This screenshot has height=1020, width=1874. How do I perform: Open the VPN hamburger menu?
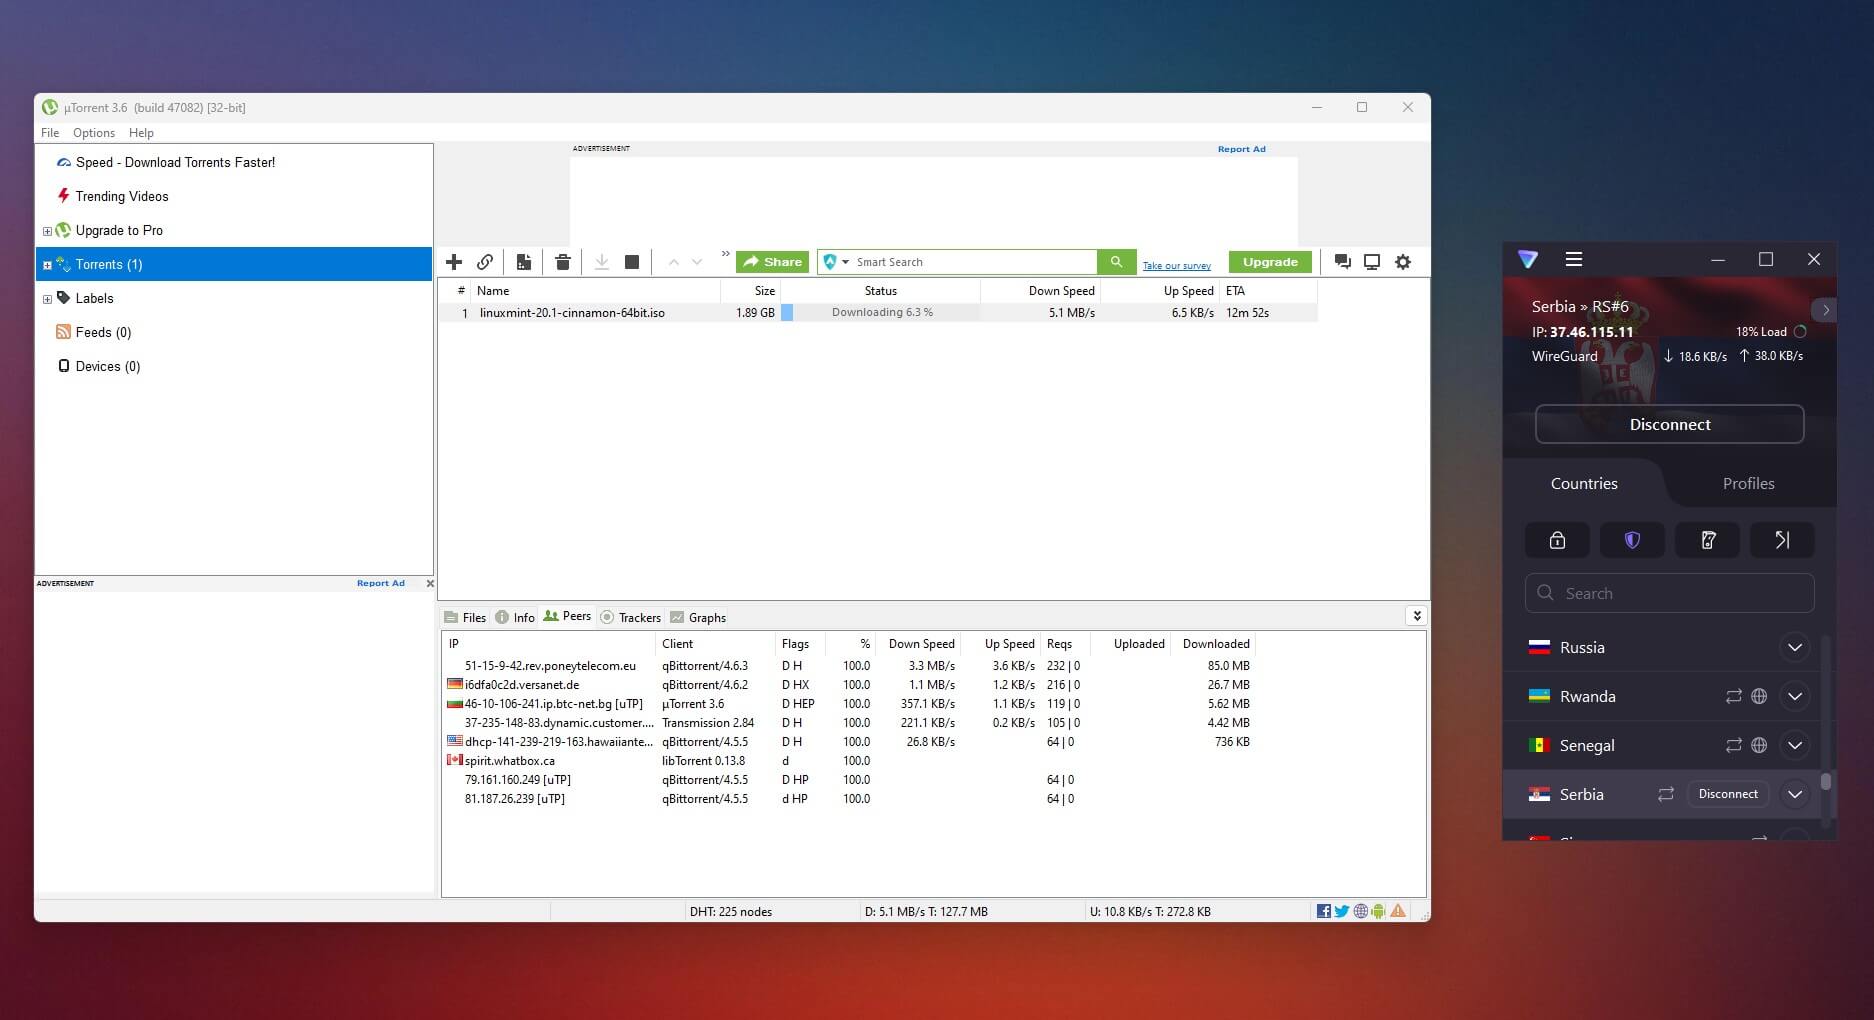coord(1573,259)
